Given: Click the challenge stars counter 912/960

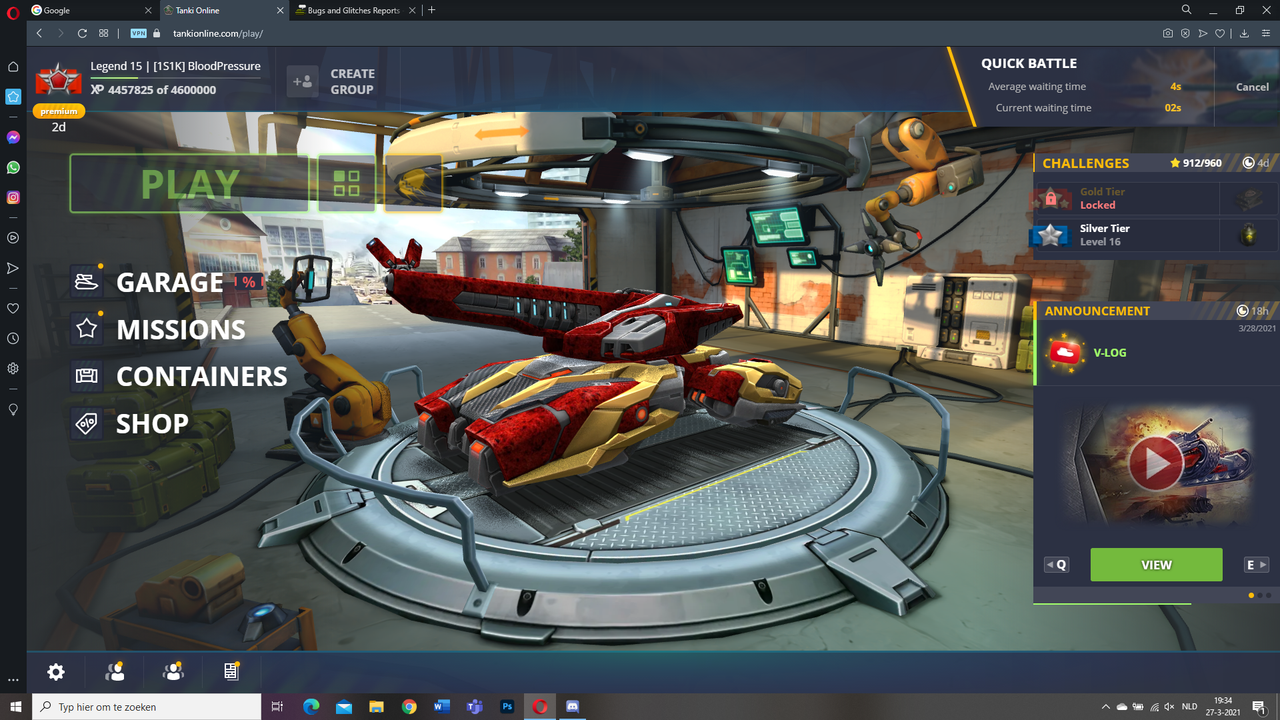Looking at the screenshot, I should pos(1195,163).
